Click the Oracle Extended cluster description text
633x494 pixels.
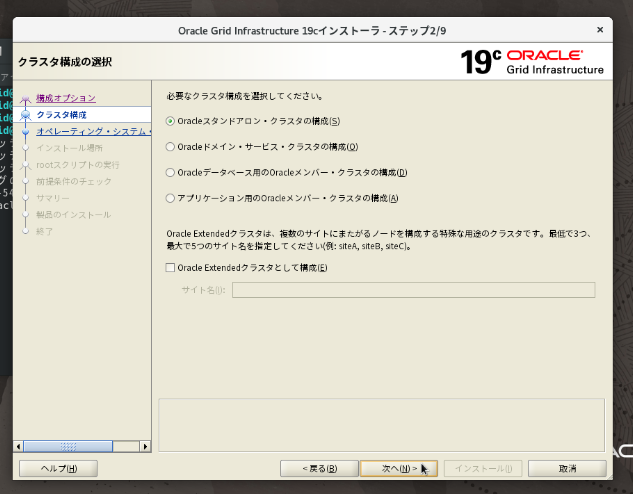(379, 240)
